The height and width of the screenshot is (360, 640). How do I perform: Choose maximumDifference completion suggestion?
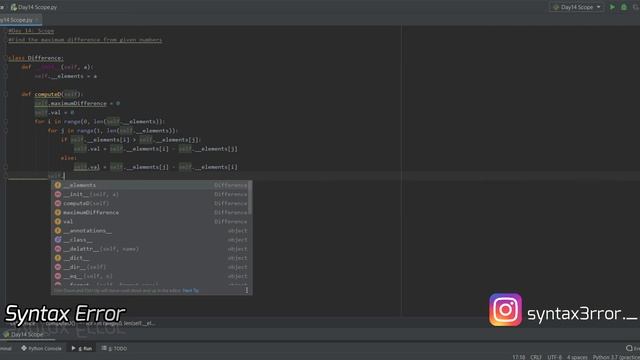click(151, 212)
